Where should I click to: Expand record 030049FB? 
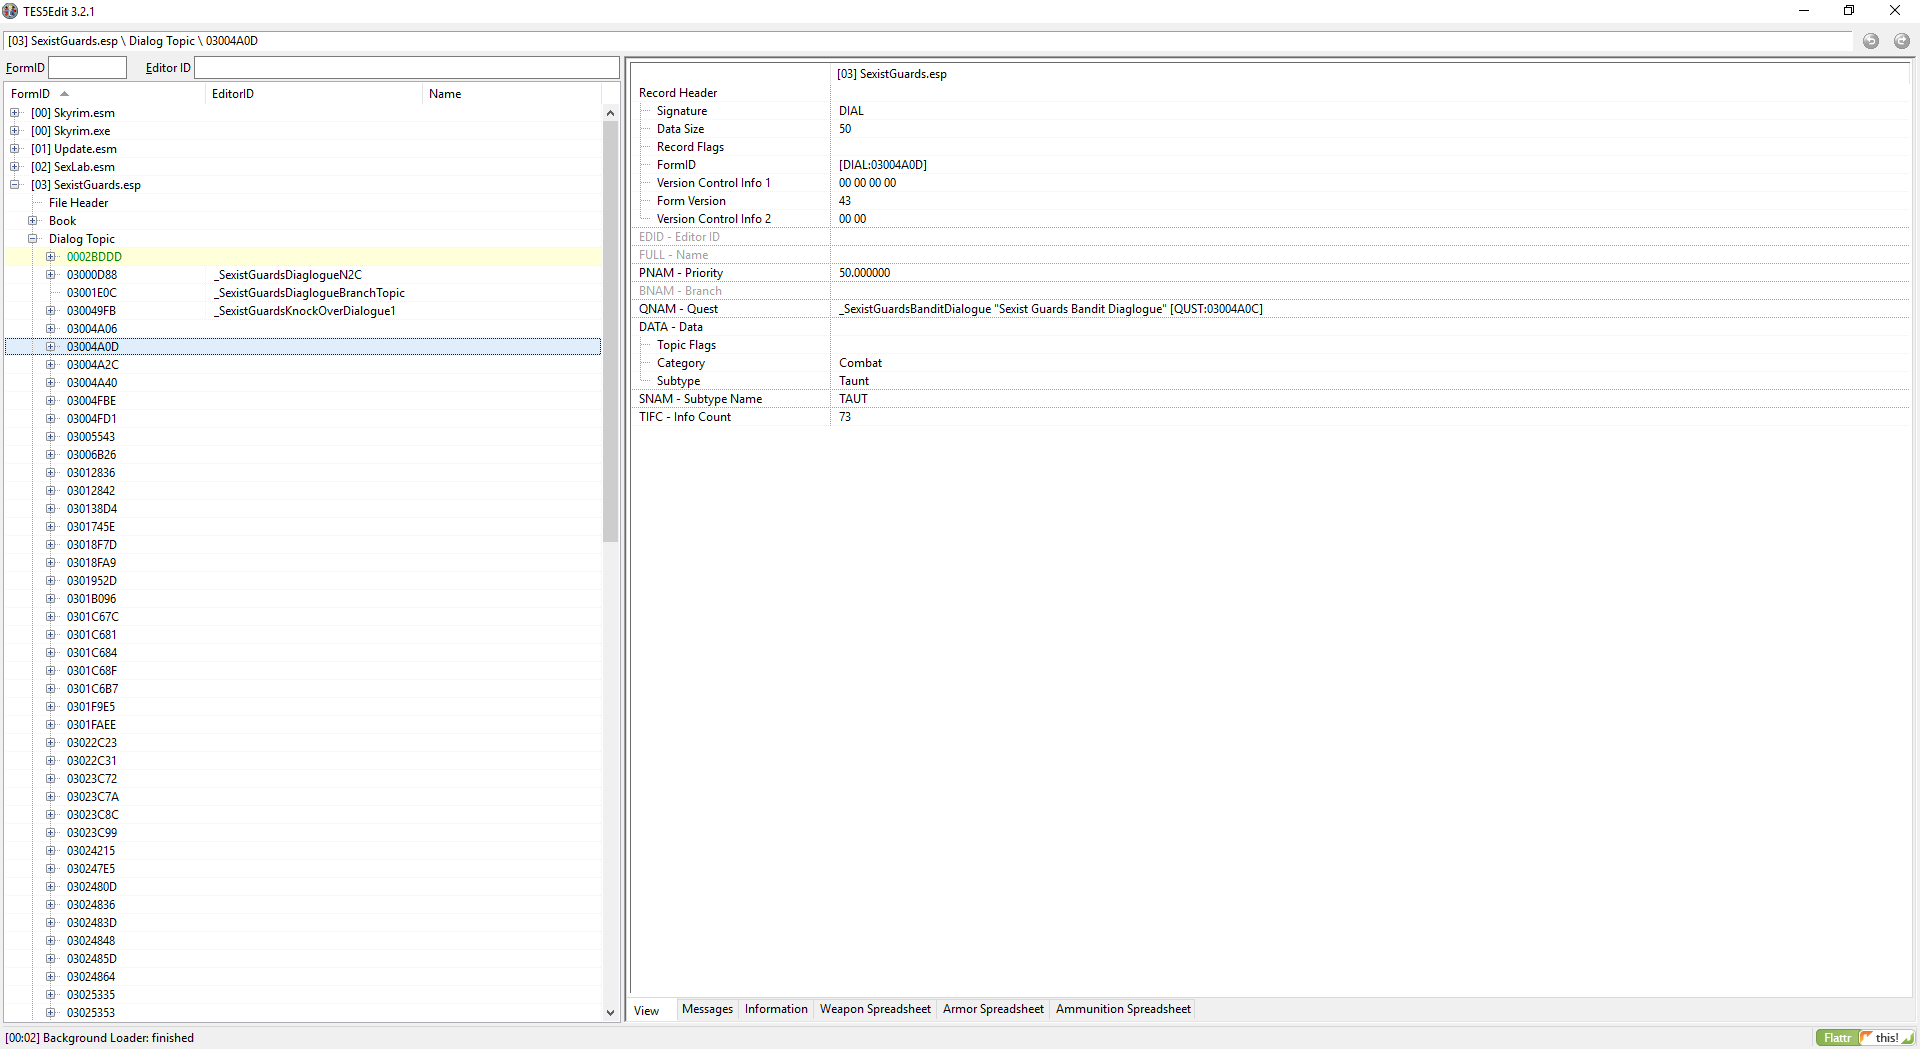click(51, 311)
